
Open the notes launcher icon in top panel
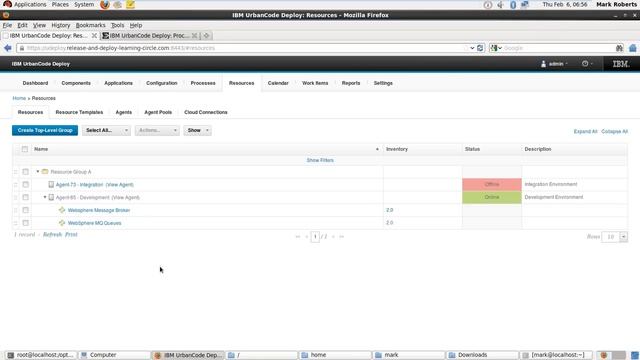[130, 4]
